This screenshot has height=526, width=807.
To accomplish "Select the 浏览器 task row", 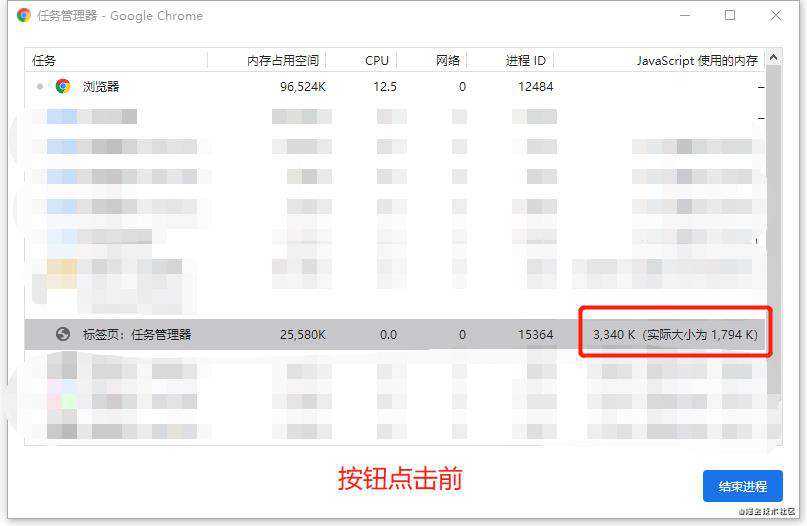I will coord(395,86).
